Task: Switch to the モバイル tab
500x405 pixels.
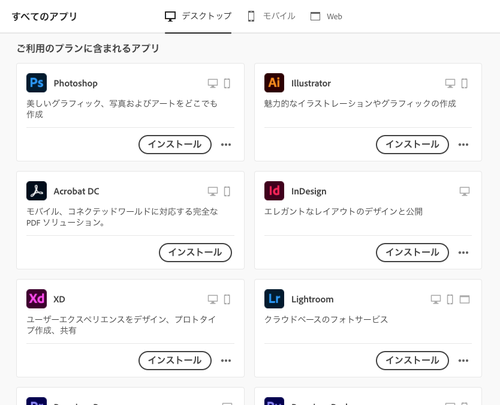Action: pyautogui.click(x=271, y=16)
